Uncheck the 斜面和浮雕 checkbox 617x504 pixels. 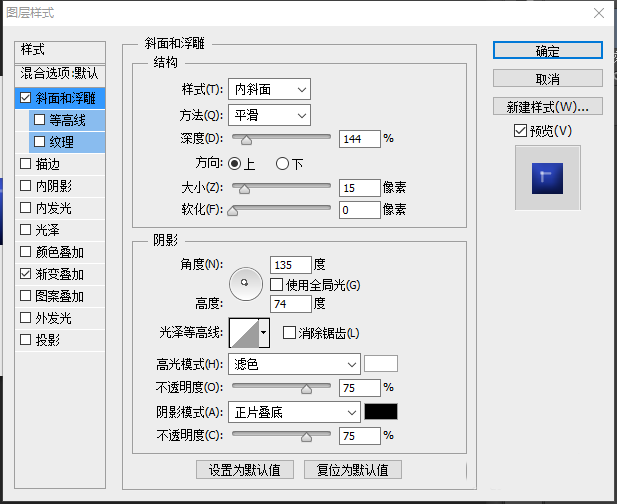(26, 98)
